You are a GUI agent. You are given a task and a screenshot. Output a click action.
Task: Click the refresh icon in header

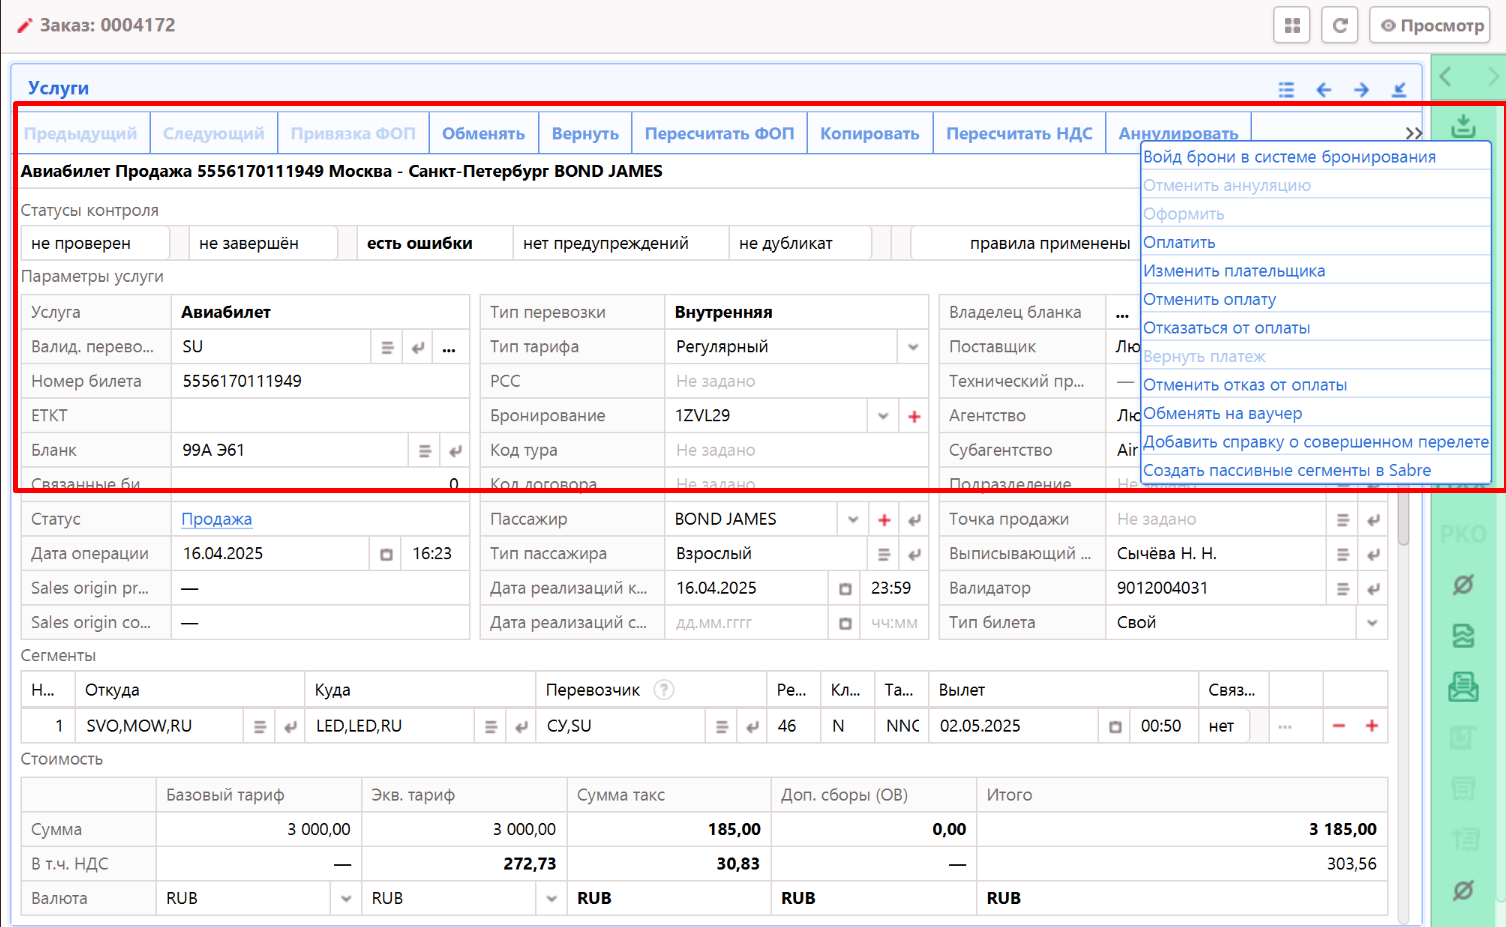point(1339,25)
